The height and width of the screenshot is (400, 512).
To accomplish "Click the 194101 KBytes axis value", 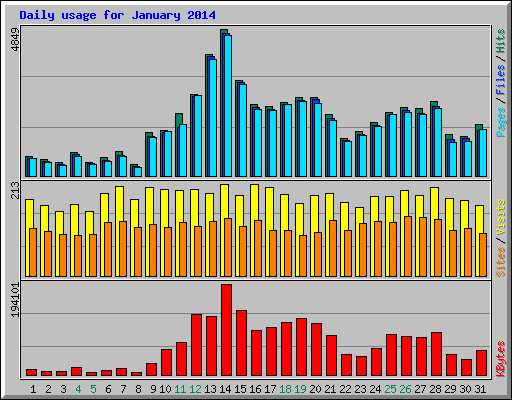I will click(x=16, y=300).
